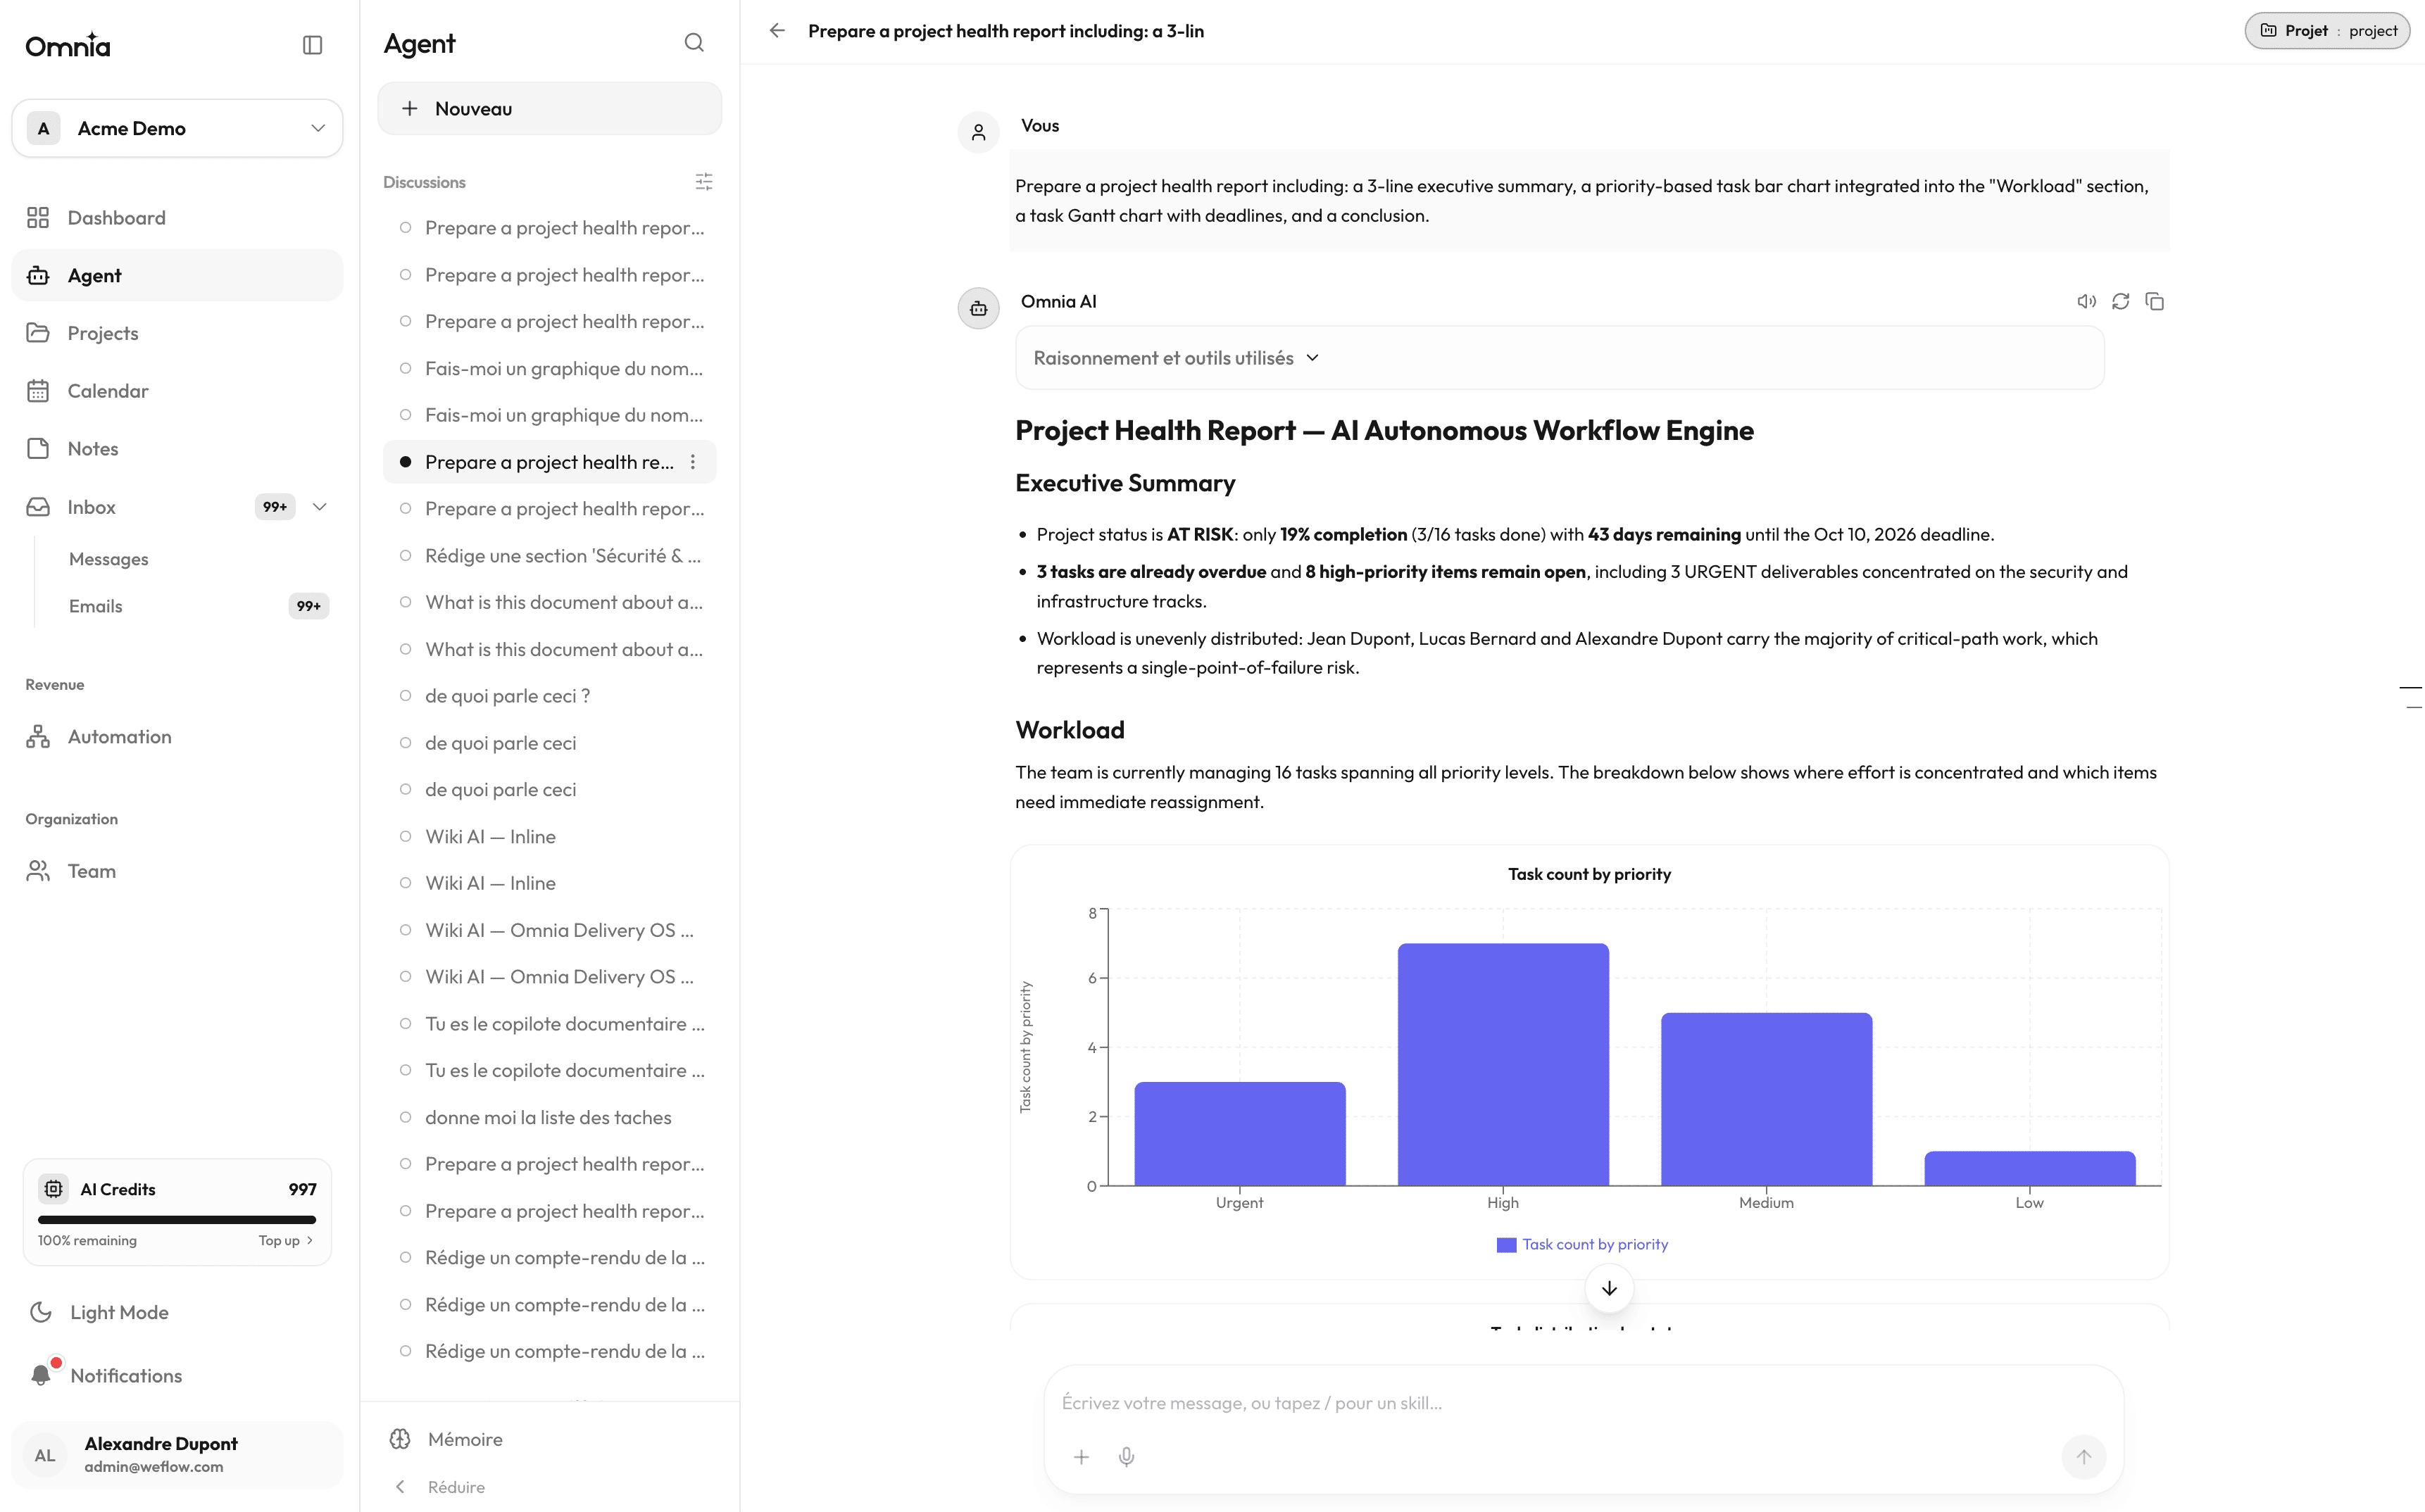Open the discussions filter settings icon

click(704, 182)
